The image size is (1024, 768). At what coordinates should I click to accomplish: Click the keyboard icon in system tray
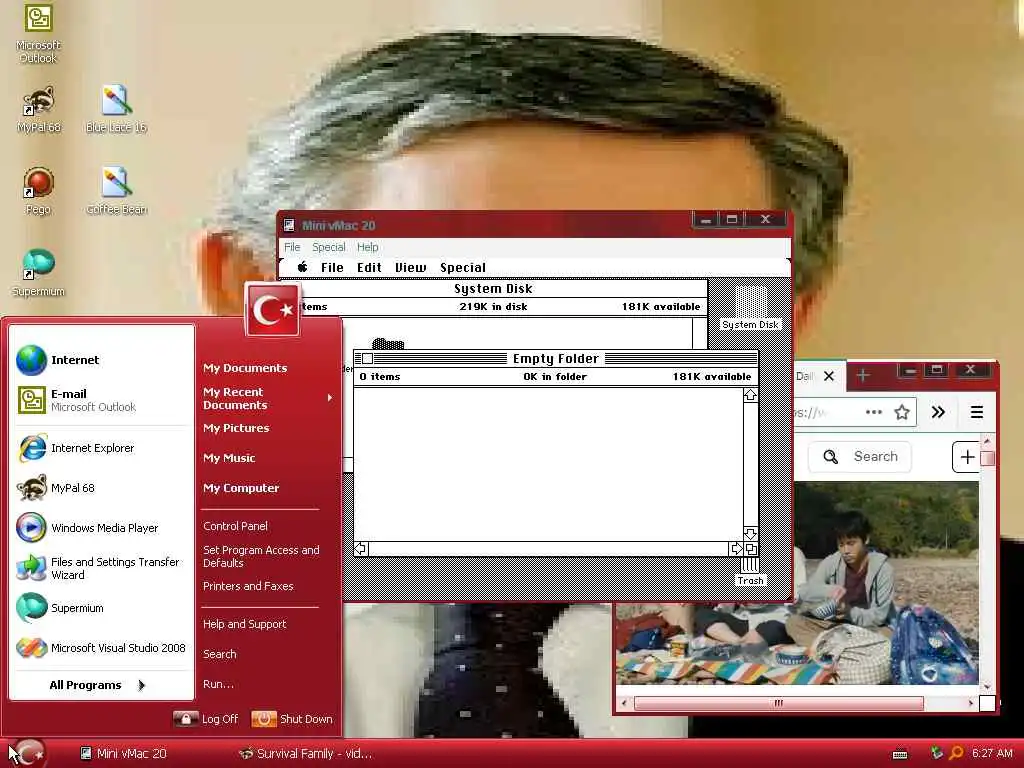click(900, 754)
